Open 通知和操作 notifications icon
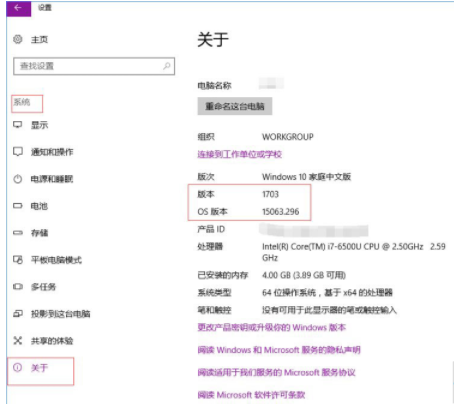The height and width of the screenshot is (404, 454). click(x=18, y=152)
